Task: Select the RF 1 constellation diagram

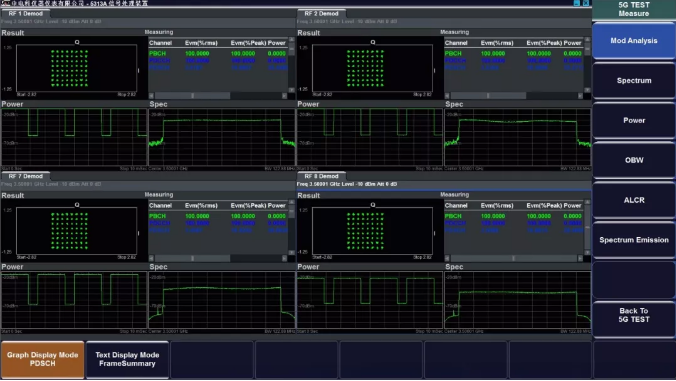Action: [77, 68]
